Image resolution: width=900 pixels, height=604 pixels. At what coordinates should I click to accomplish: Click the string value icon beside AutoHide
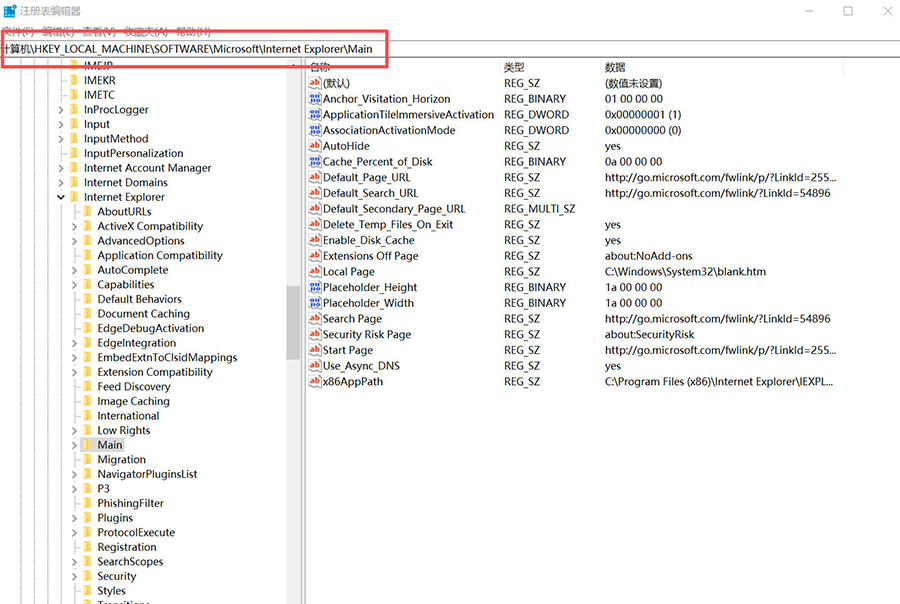tap(315, 146)
